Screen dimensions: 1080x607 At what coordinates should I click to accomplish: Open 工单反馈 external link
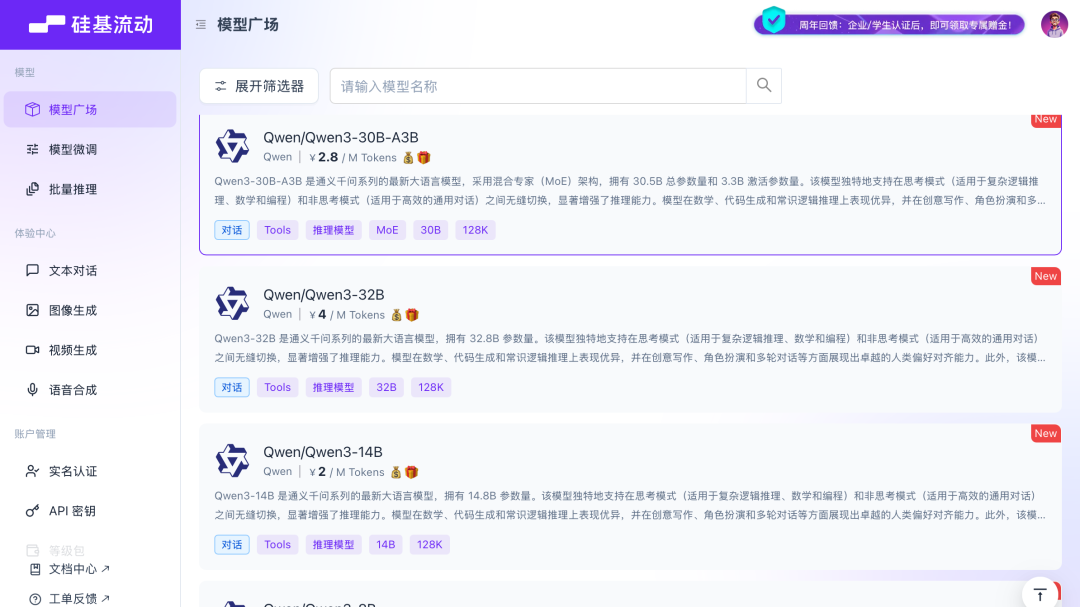79,599
